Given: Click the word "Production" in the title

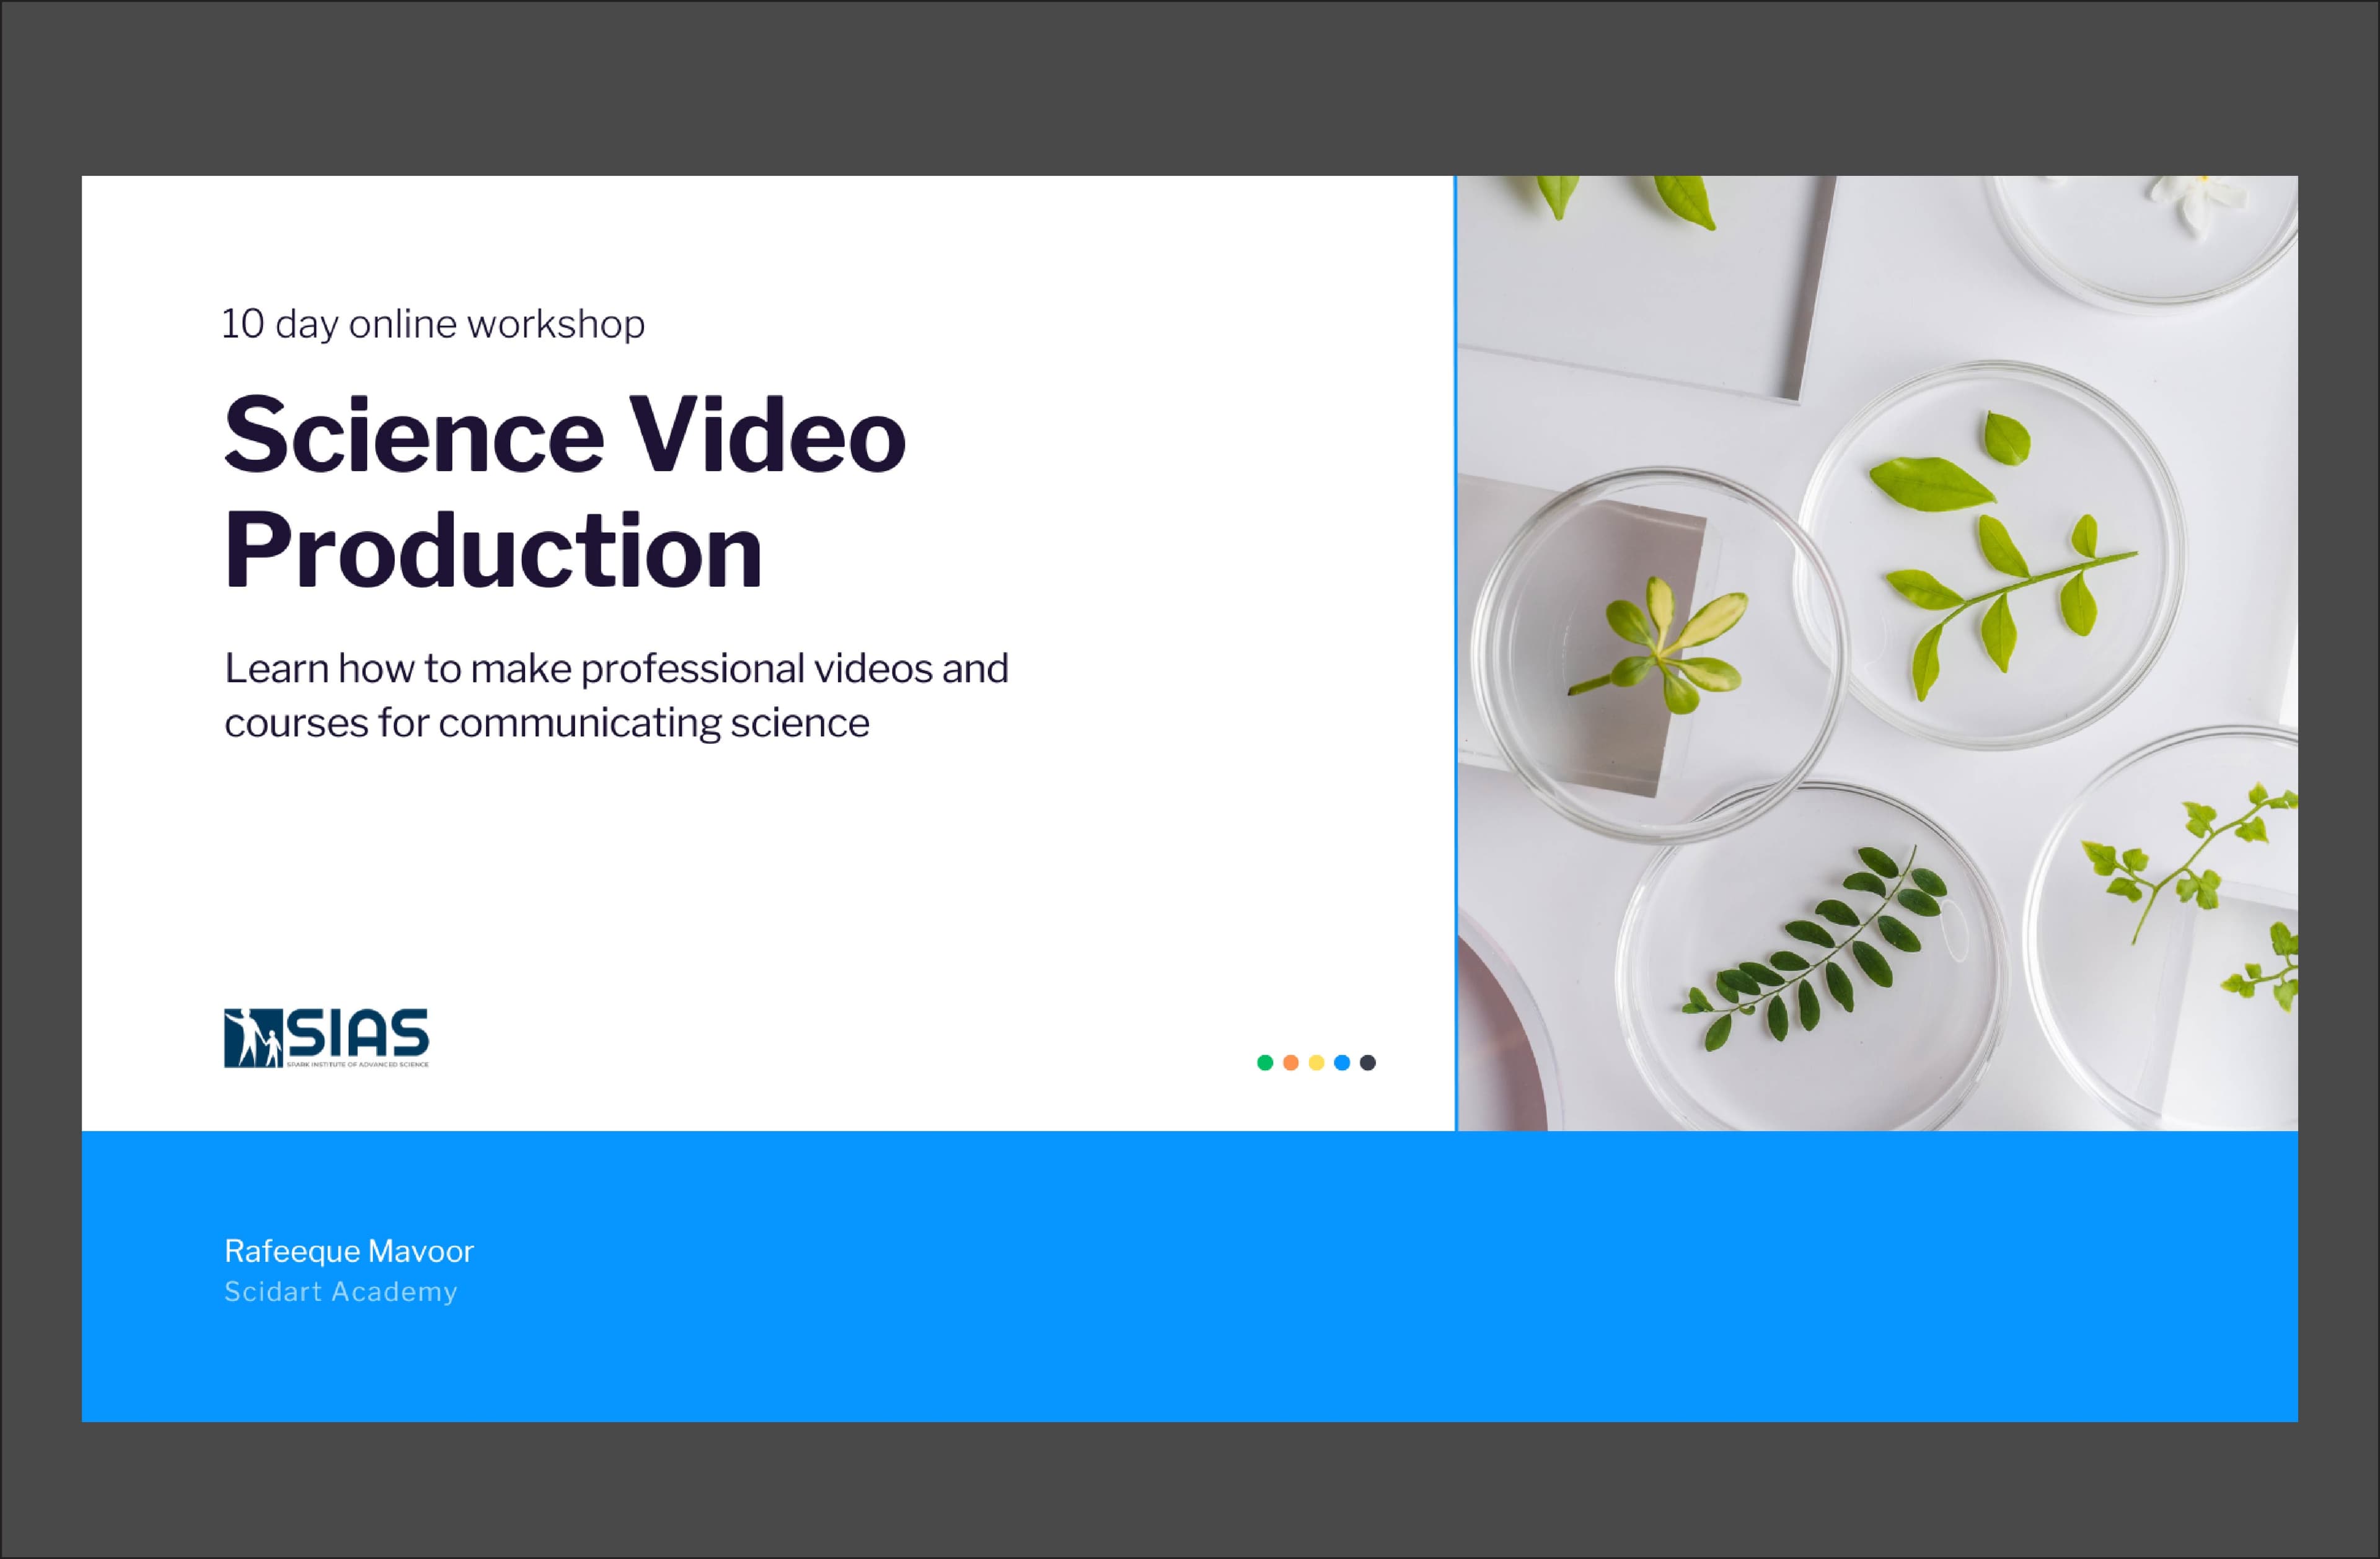Looking at the screenshot, I should click(x=493, y=551).
